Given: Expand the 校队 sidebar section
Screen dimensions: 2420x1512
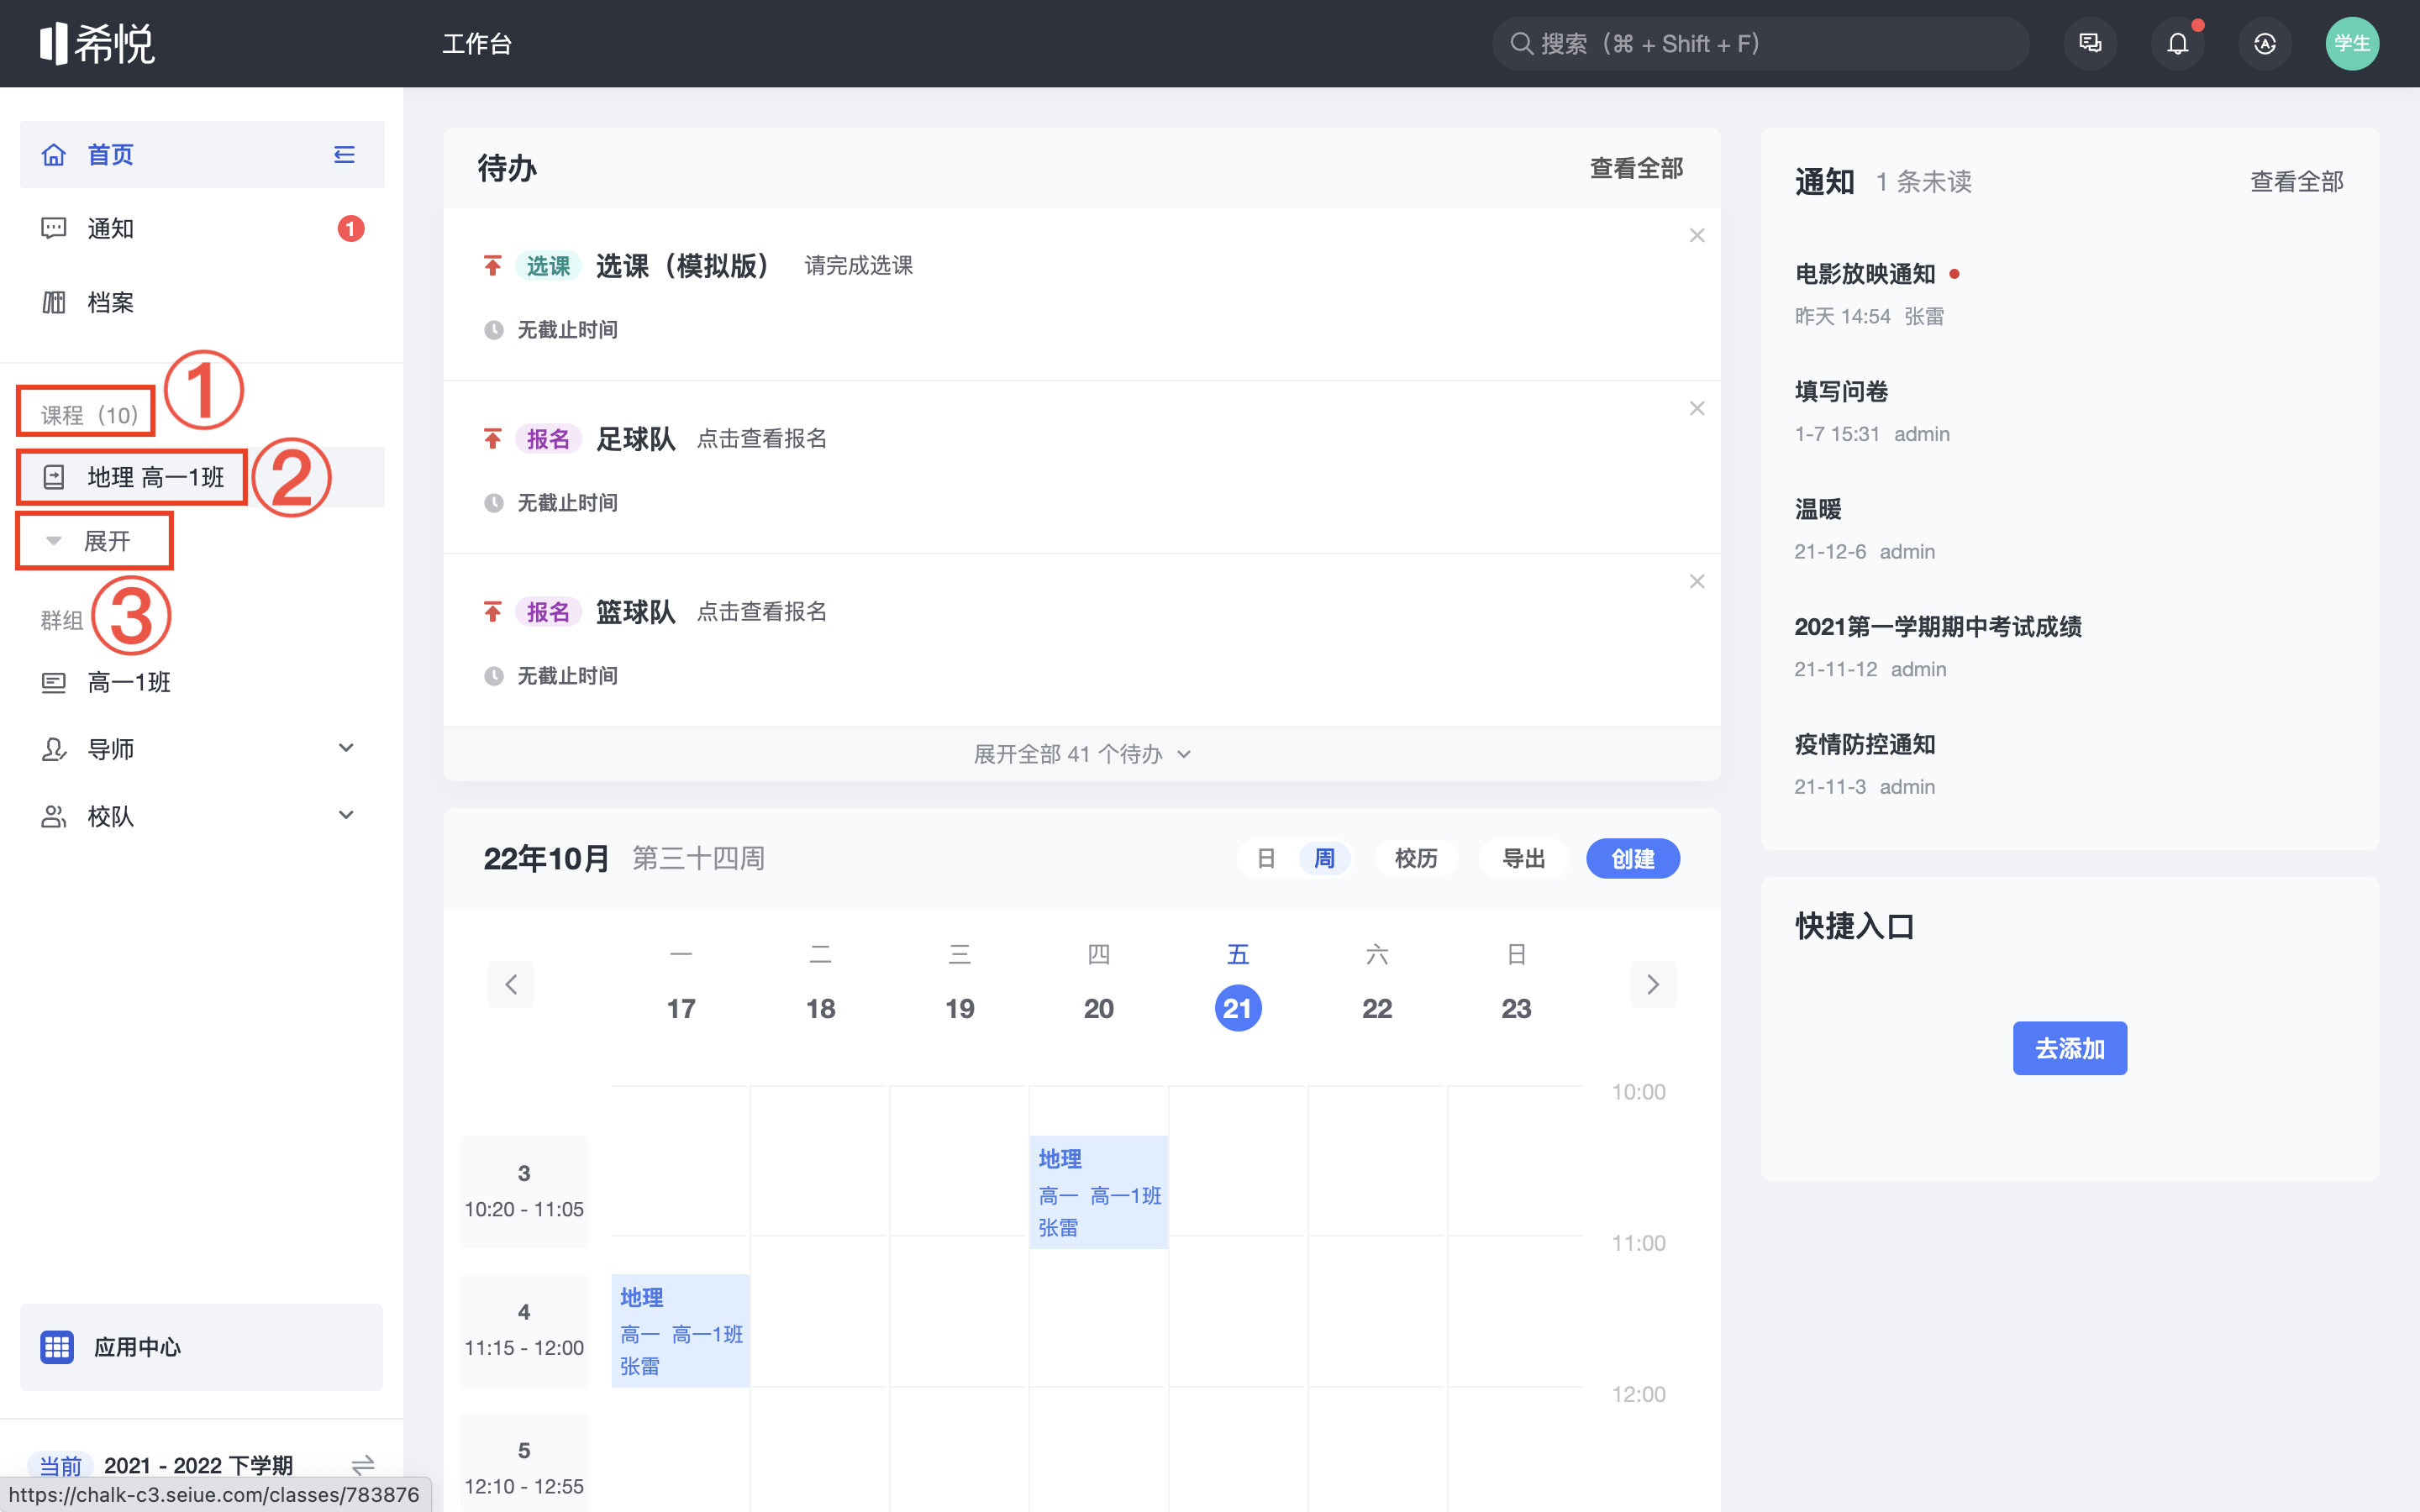Looking at the screenshot, I should 346,815.
